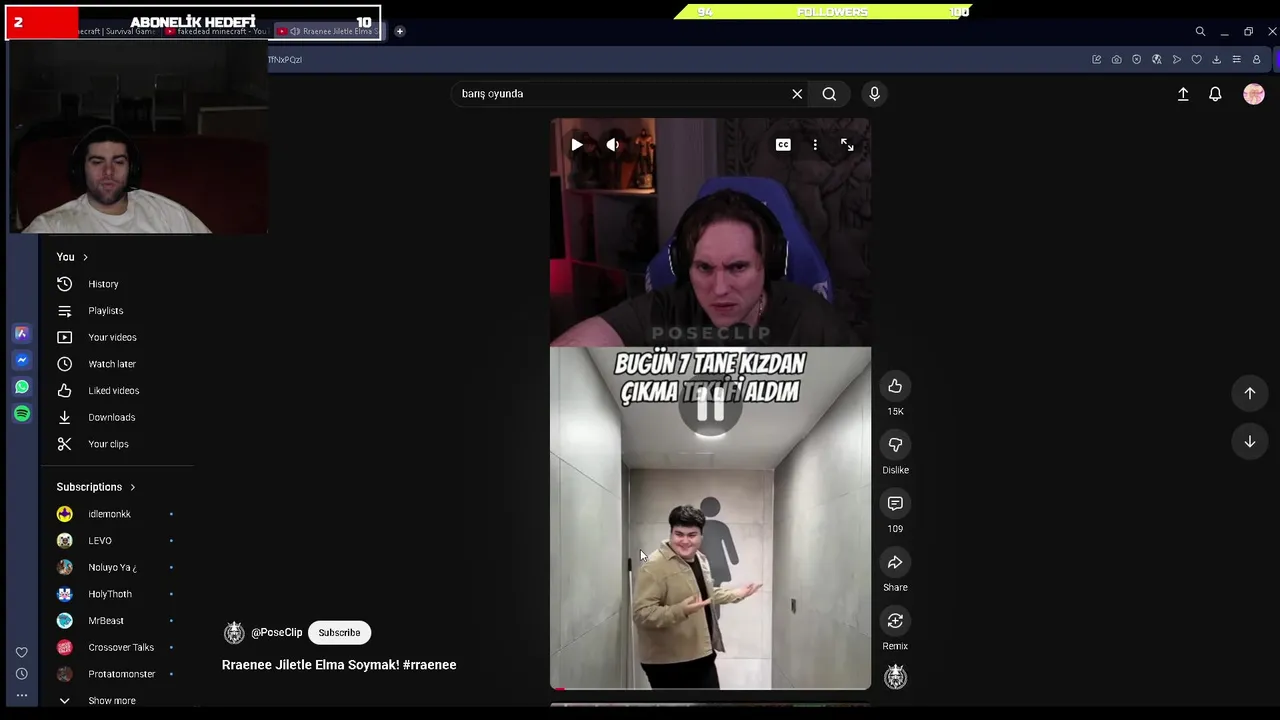This screenshot has height=720, width=1280.
Task: Switch to Rraenee Jiletle Elma tab
Action: (x=329, y=31)
